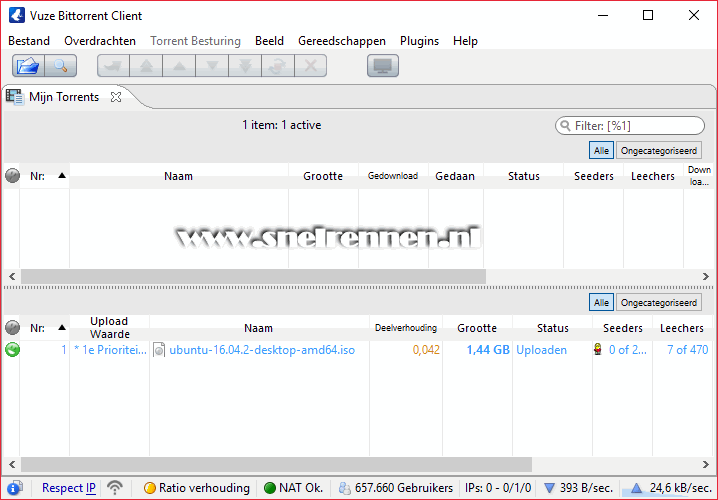Sort upper table by Nr: column

coord(45,176)
